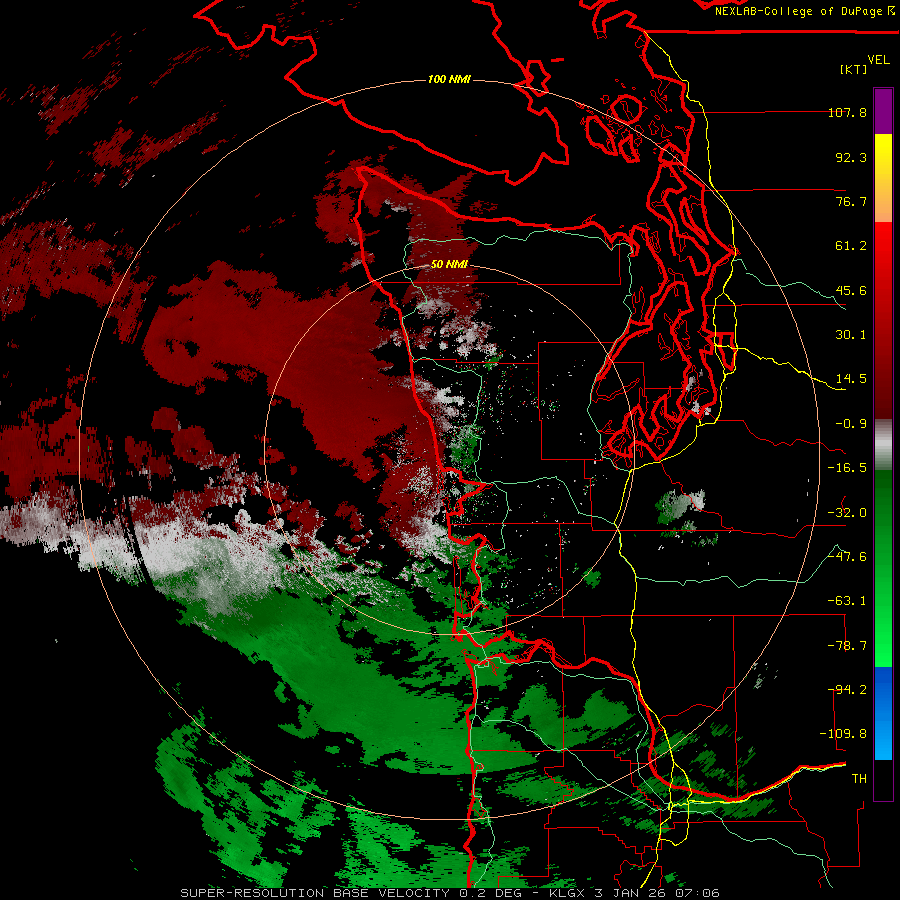900x900 pixels.
Task: Click the 76.7 velocity scale value
Action: pos(851,201)
